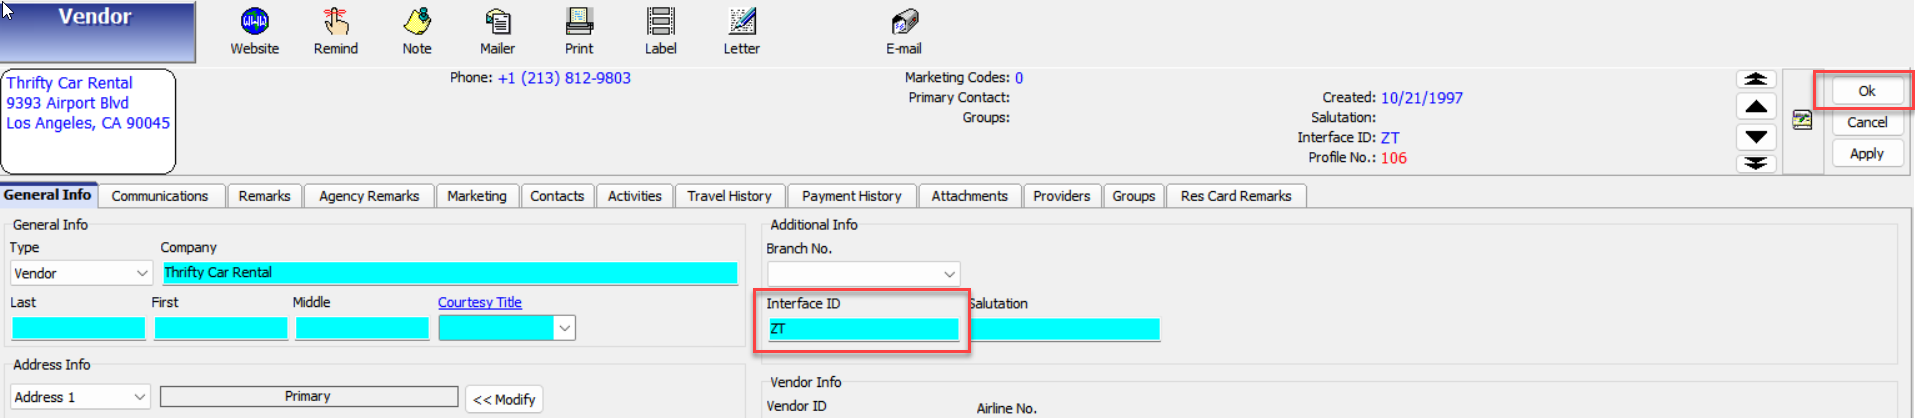The width and height of the screenshot is (1915, 418).
Task: Click the Vendor title header
Action: pyautogui.click(x=97, y=31)
